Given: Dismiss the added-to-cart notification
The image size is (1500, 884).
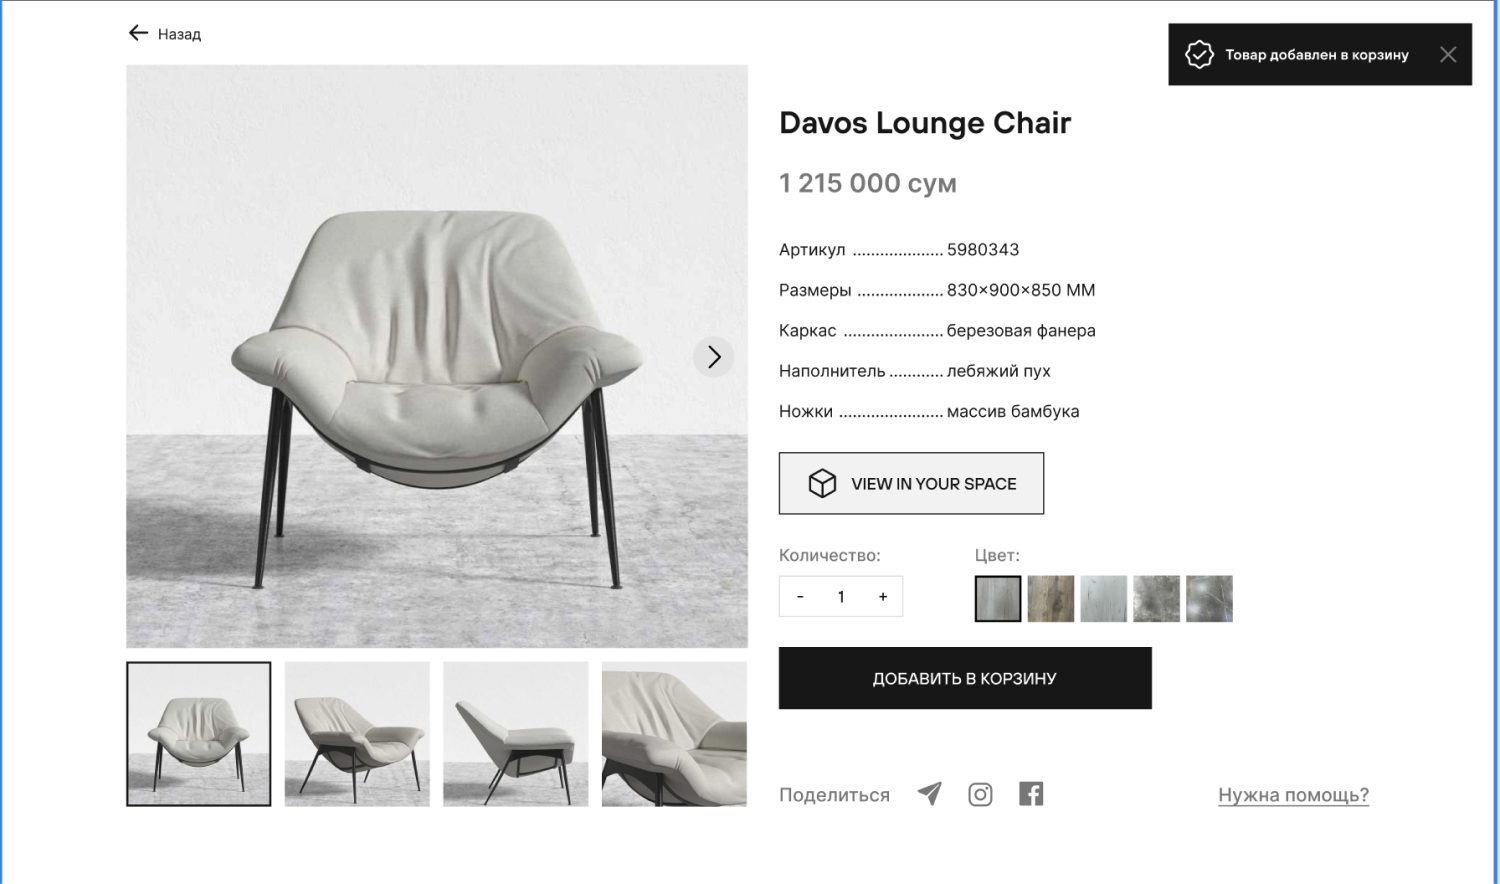Looking at the screenshot, I should [1448, 54].
